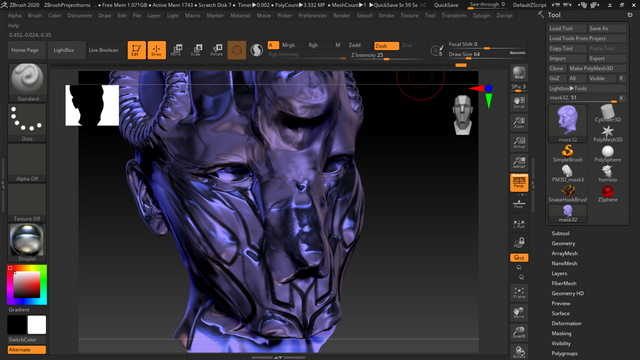
Task: Click the Save As button
Action: pos(607,28)
